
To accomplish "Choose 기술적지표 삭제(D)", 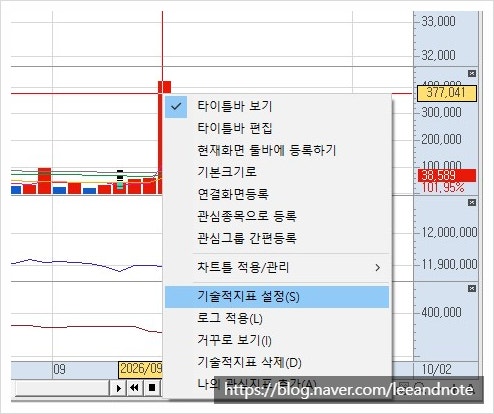I will coord(277,362).
